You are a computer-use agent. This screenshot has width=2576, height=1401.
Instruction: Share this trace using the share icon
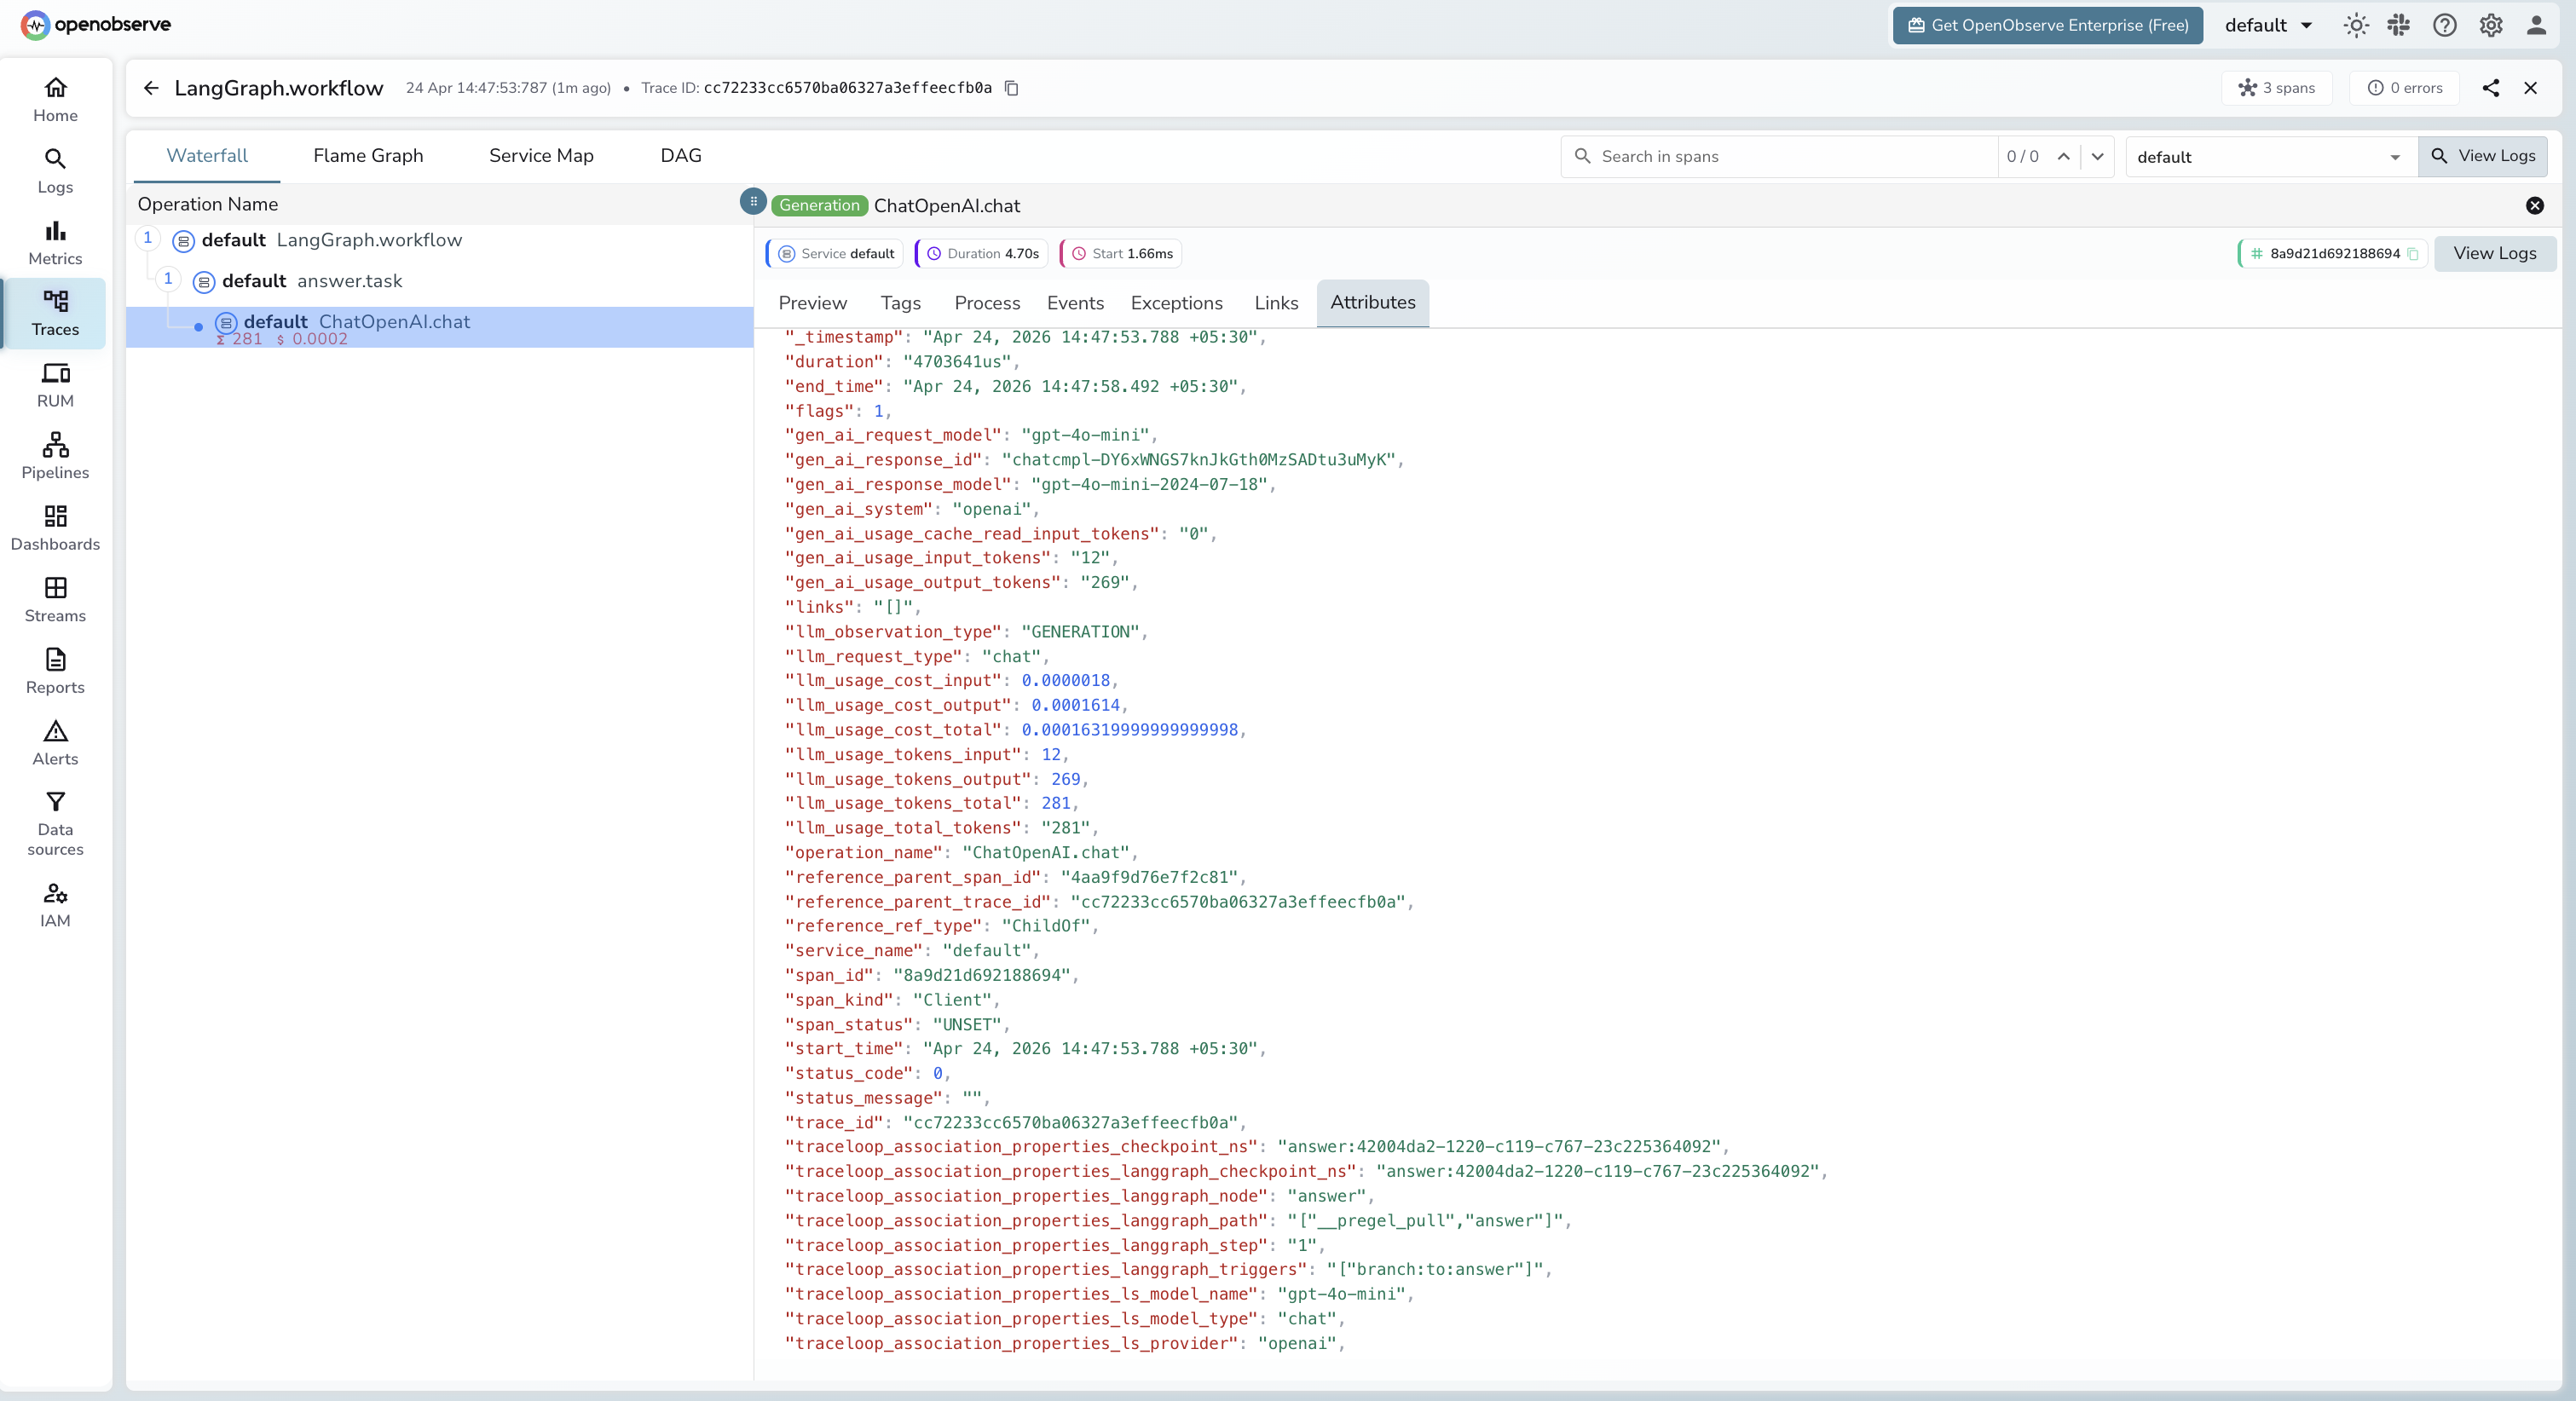[x=2491, y=88]
